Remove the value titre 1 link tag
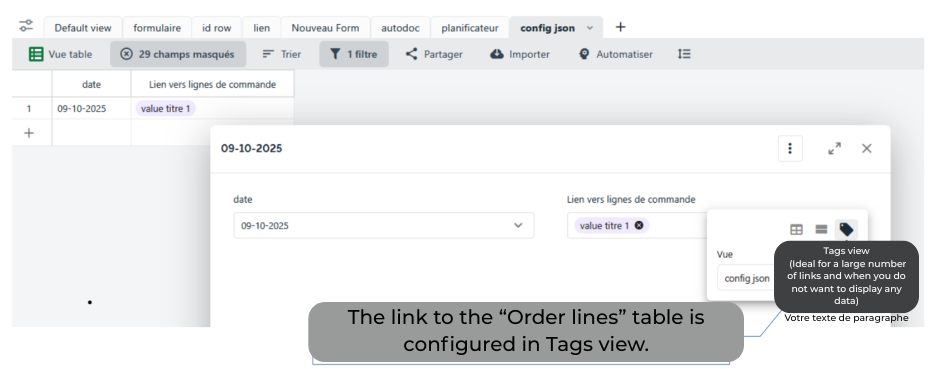Image resolution: width=928 pixels, height=369 pixels. [x=639, y=225]
